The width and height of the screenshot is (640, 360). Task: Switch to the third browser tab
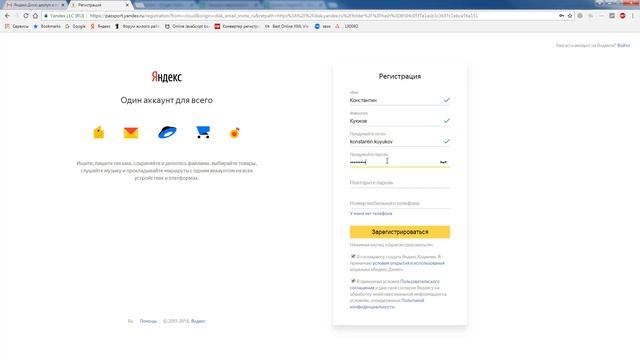165,5
